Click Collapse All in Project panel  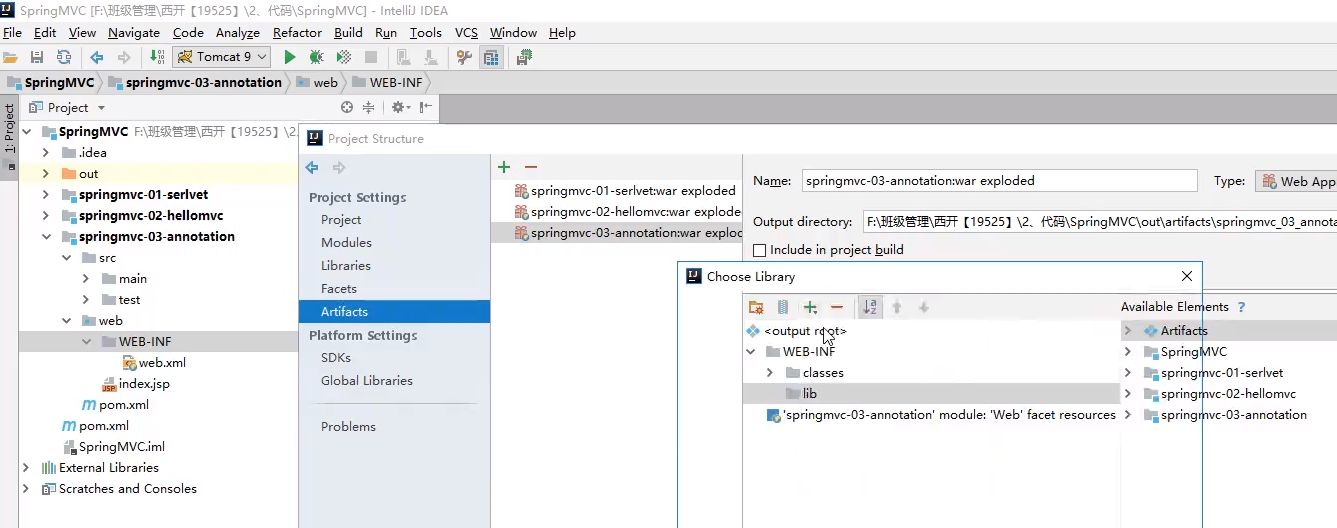point(368,107)
